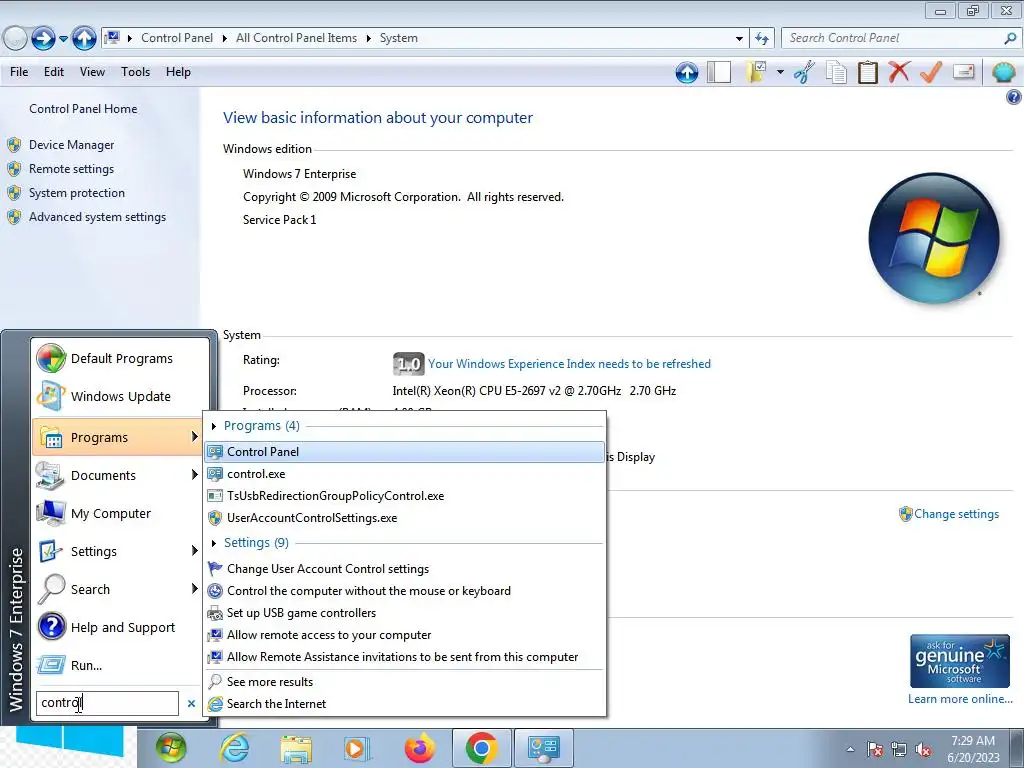The width and height of the screenshot is (1024, 768).
Task: Select UserAccountControlSettings.exe result
Action: click(404, 518)
